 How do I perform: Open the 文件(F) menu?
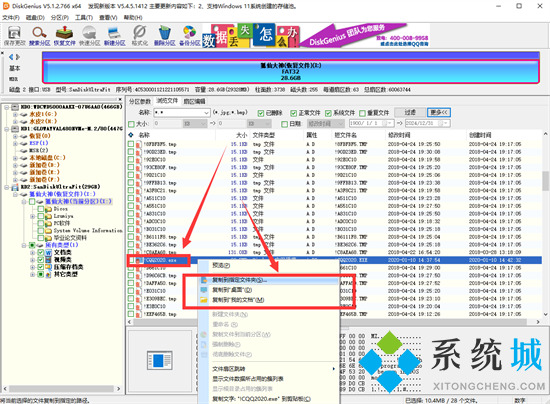[11, 18]
